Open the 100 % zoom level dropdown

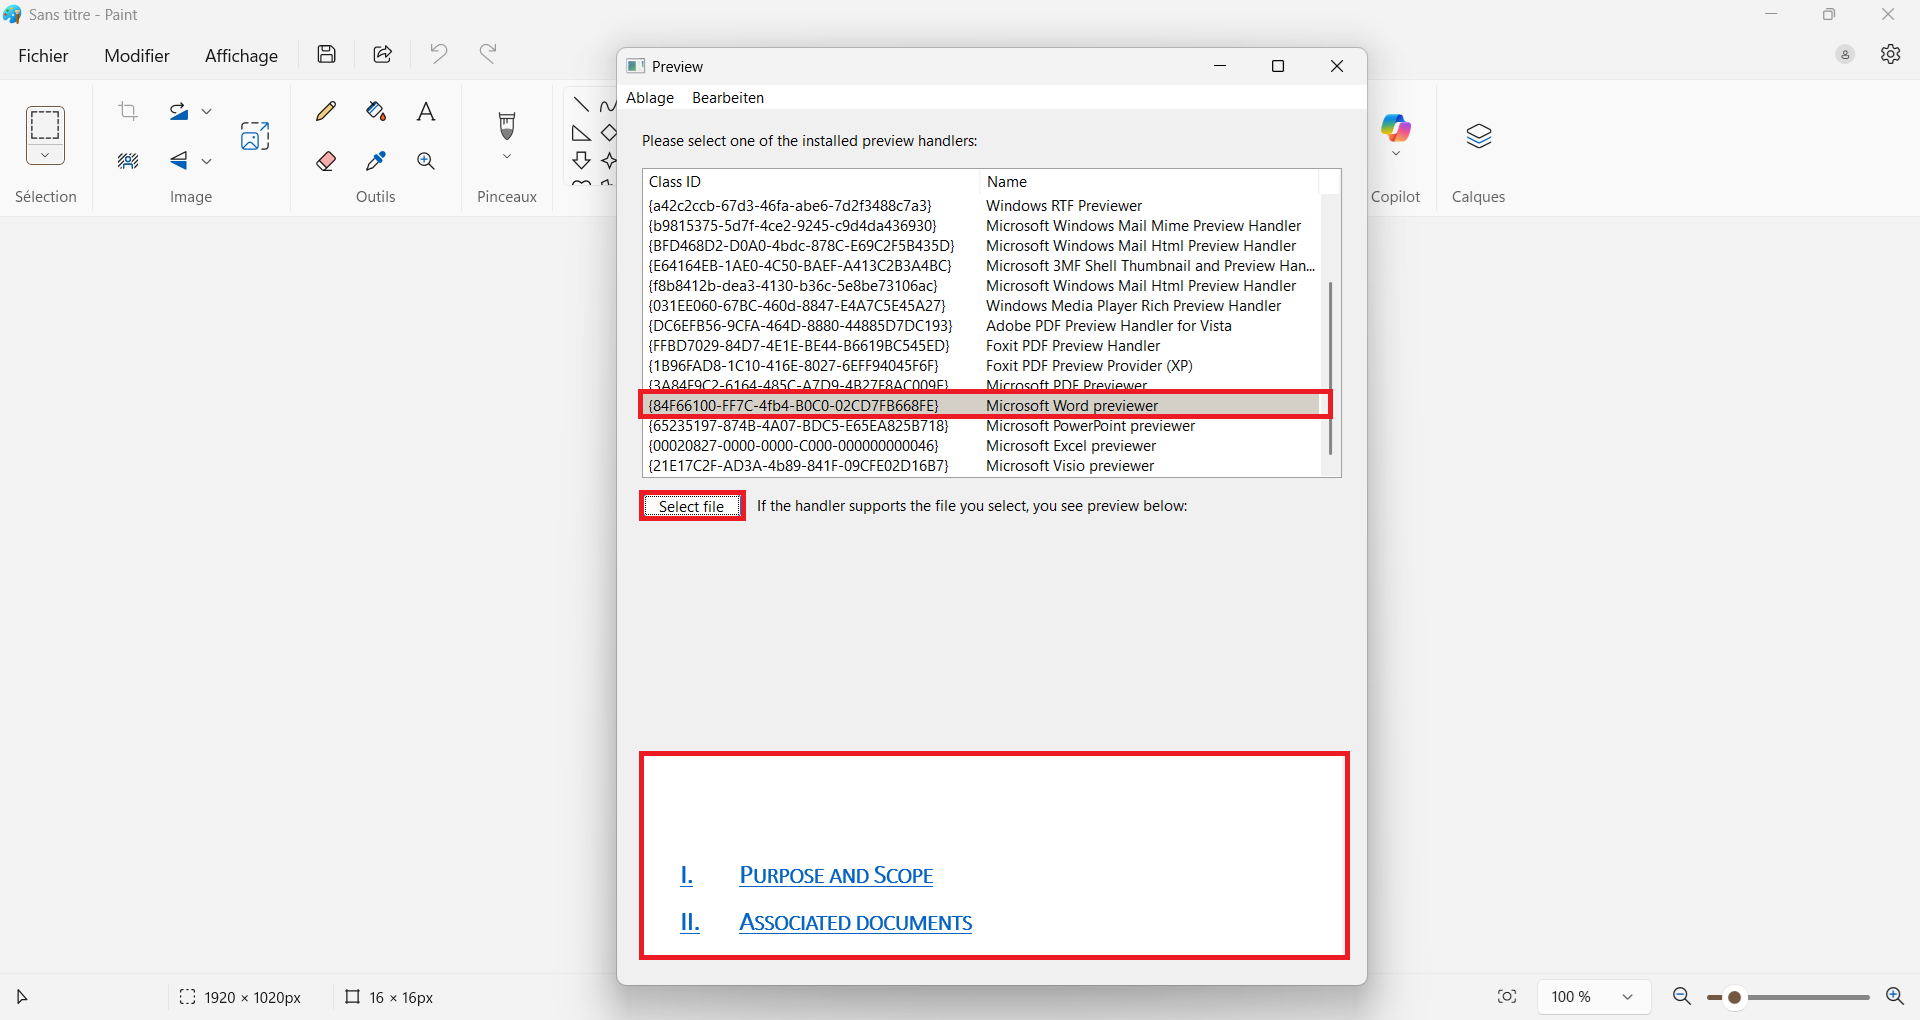pos(1593,997)
